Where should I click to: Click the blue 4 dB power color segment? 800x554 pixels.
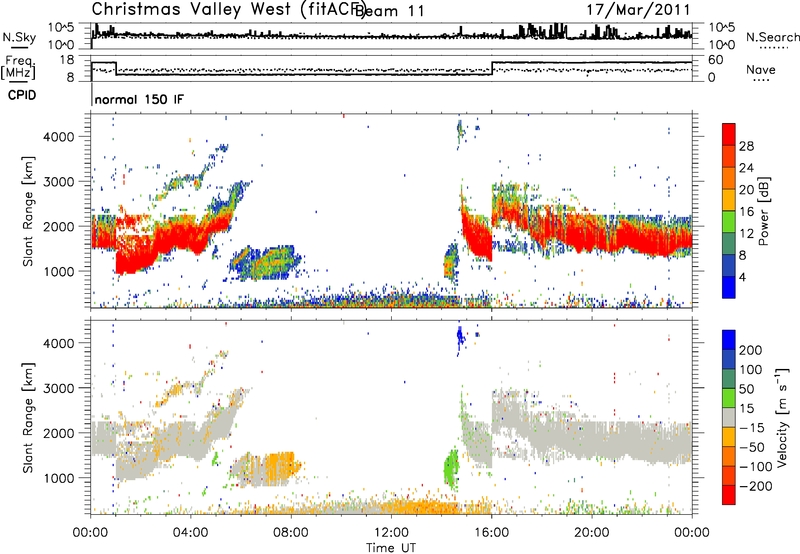729,287
